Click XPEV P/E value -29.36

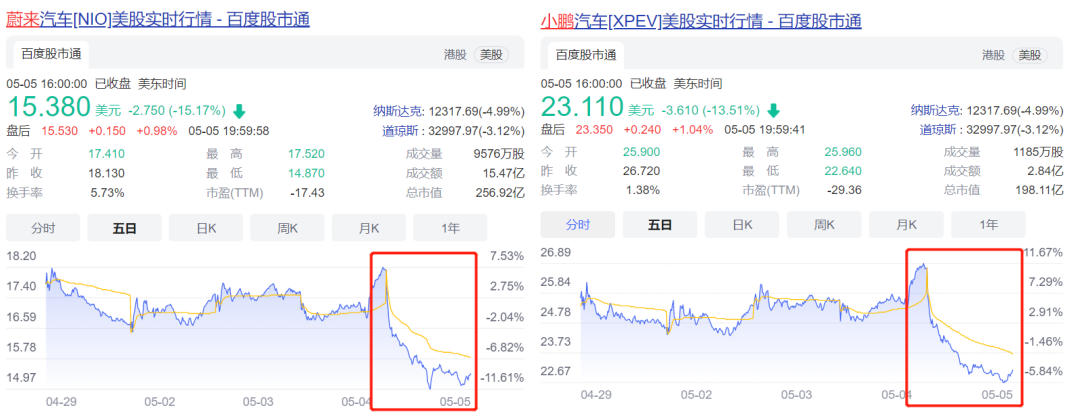(845, 190)
